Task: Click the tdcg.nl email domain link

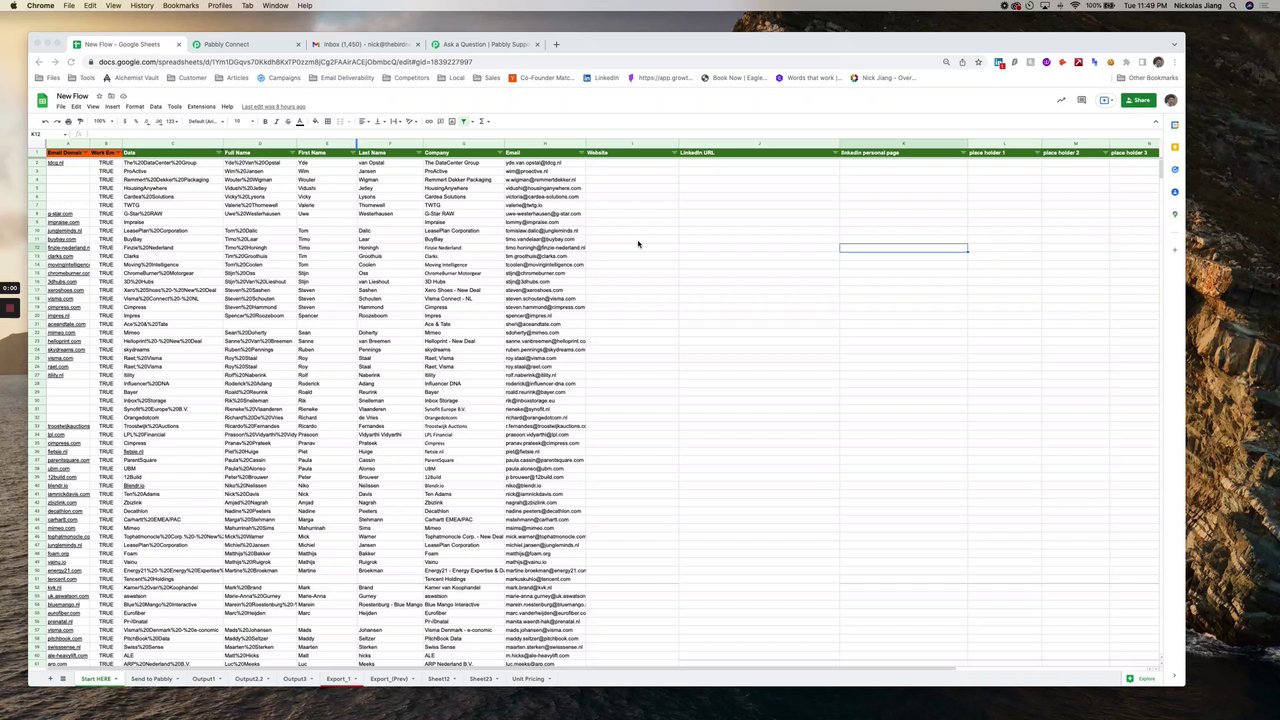Action: point(55,163)
